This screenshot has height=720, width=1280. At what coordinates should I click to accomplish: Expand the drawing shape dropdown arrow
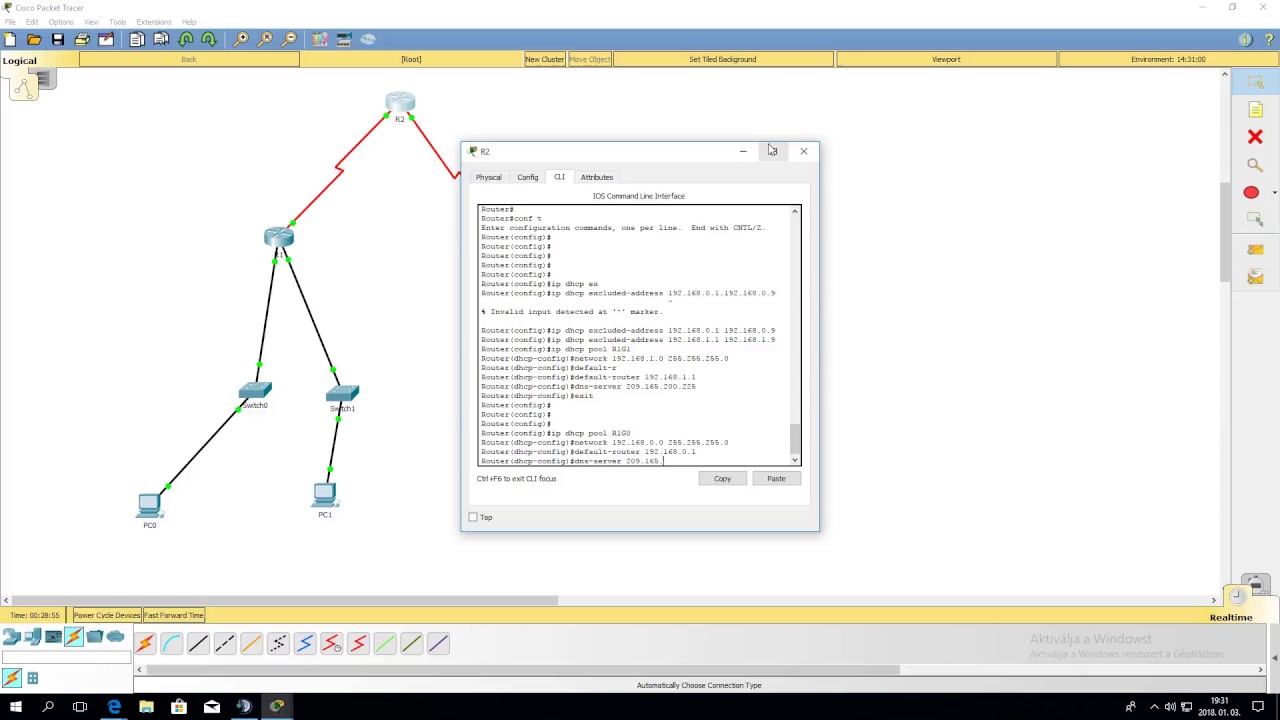tap(1274, 193)
